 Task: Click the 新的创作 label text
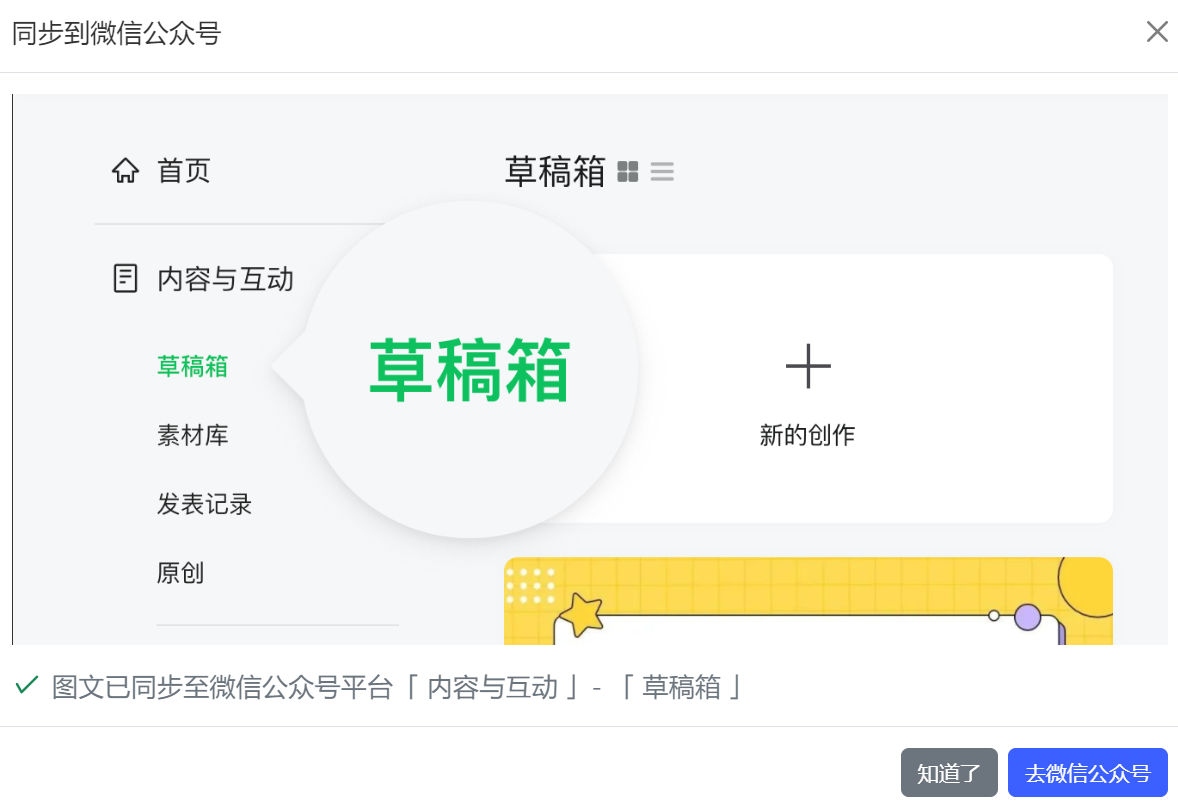pyautogui.click(x=807, y=435)
